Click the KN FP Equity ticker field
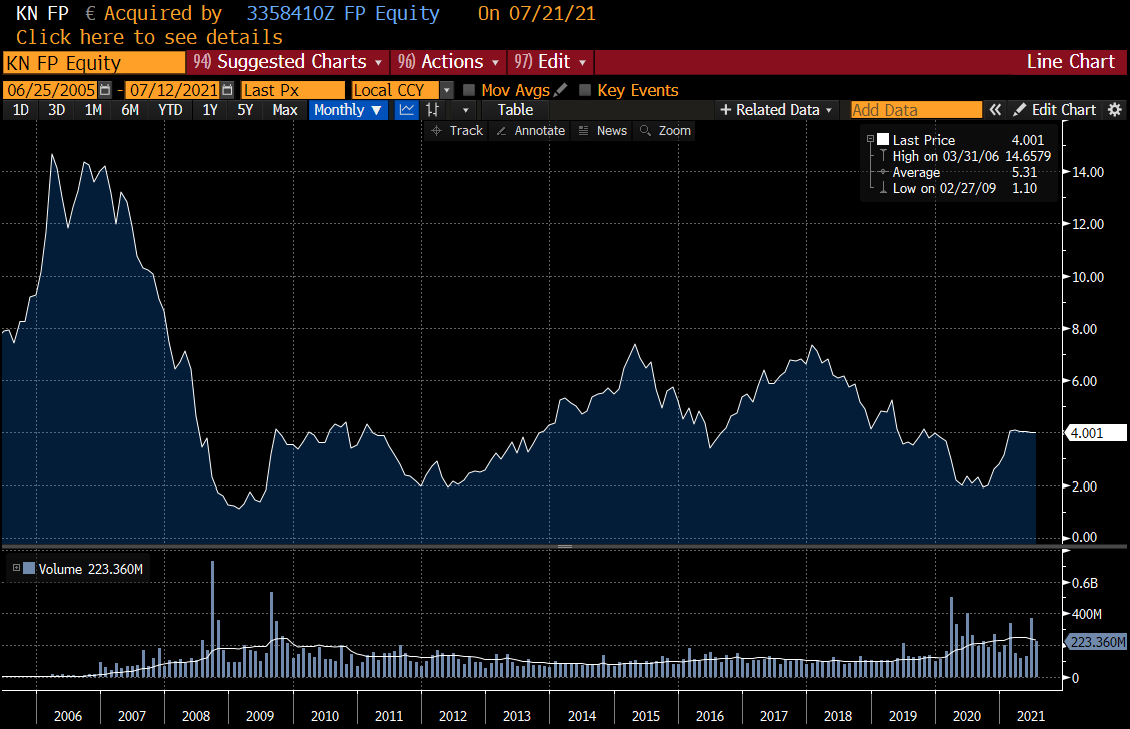 pyautogui.click(x=94, y=63)
